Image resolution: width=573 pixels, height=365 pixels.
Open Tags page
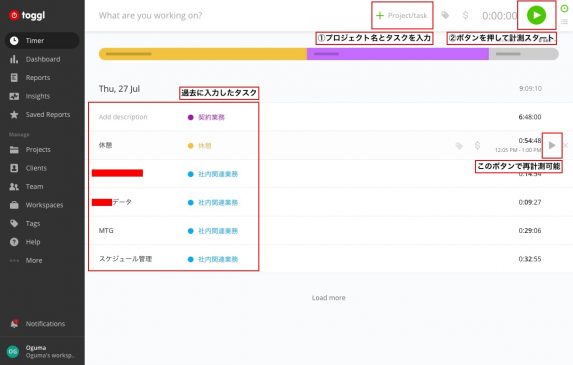click(33, 223)
